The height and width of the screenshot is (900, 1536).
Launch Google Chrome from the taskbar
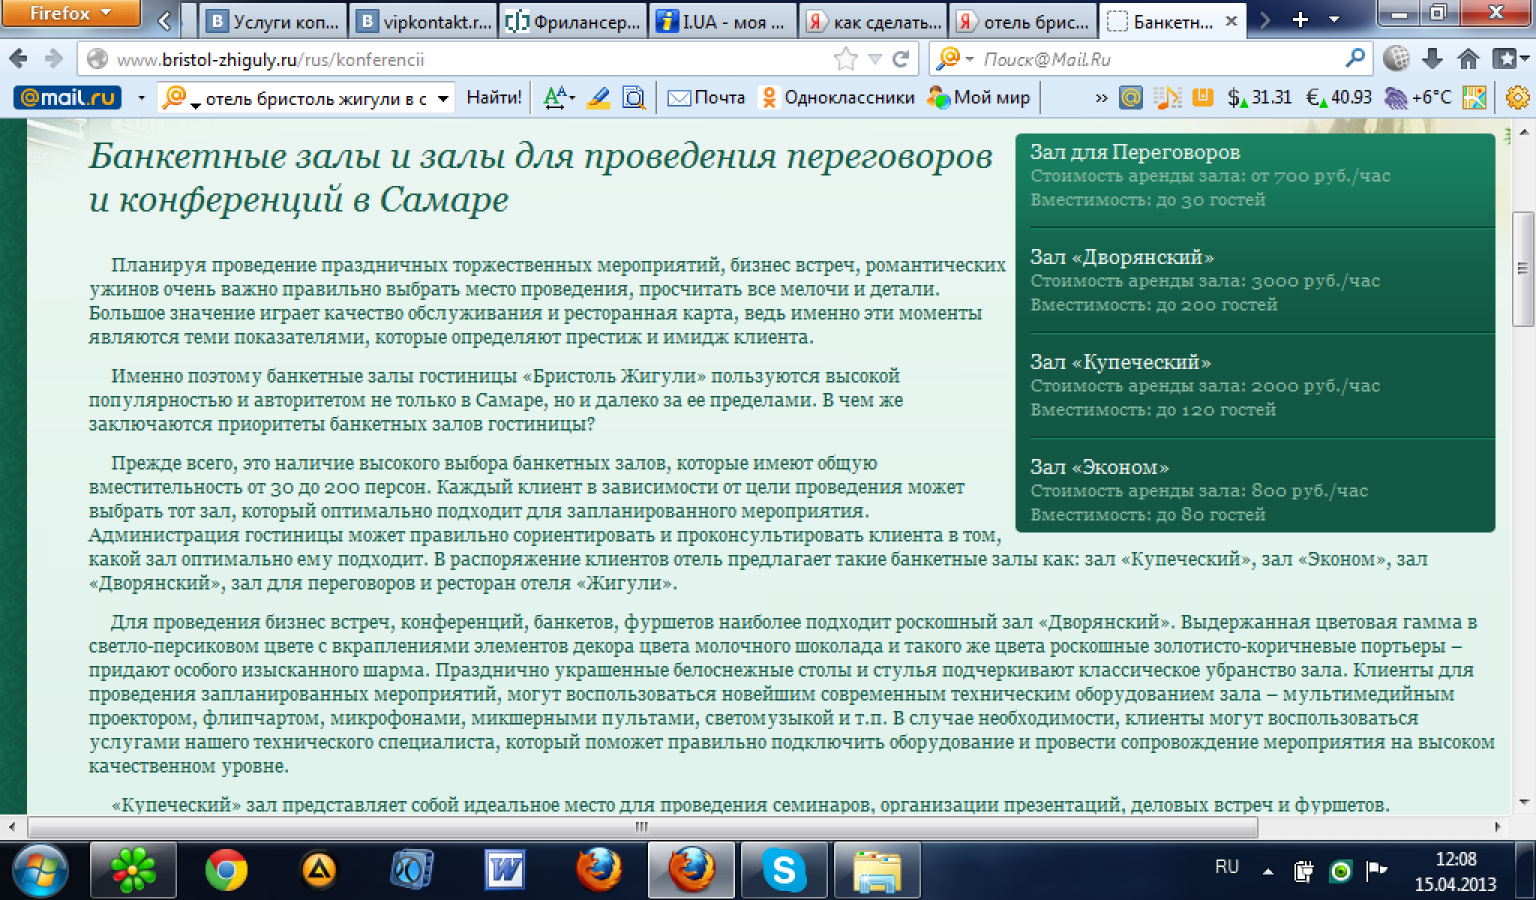pyautogui.click(x=226, y=870)
